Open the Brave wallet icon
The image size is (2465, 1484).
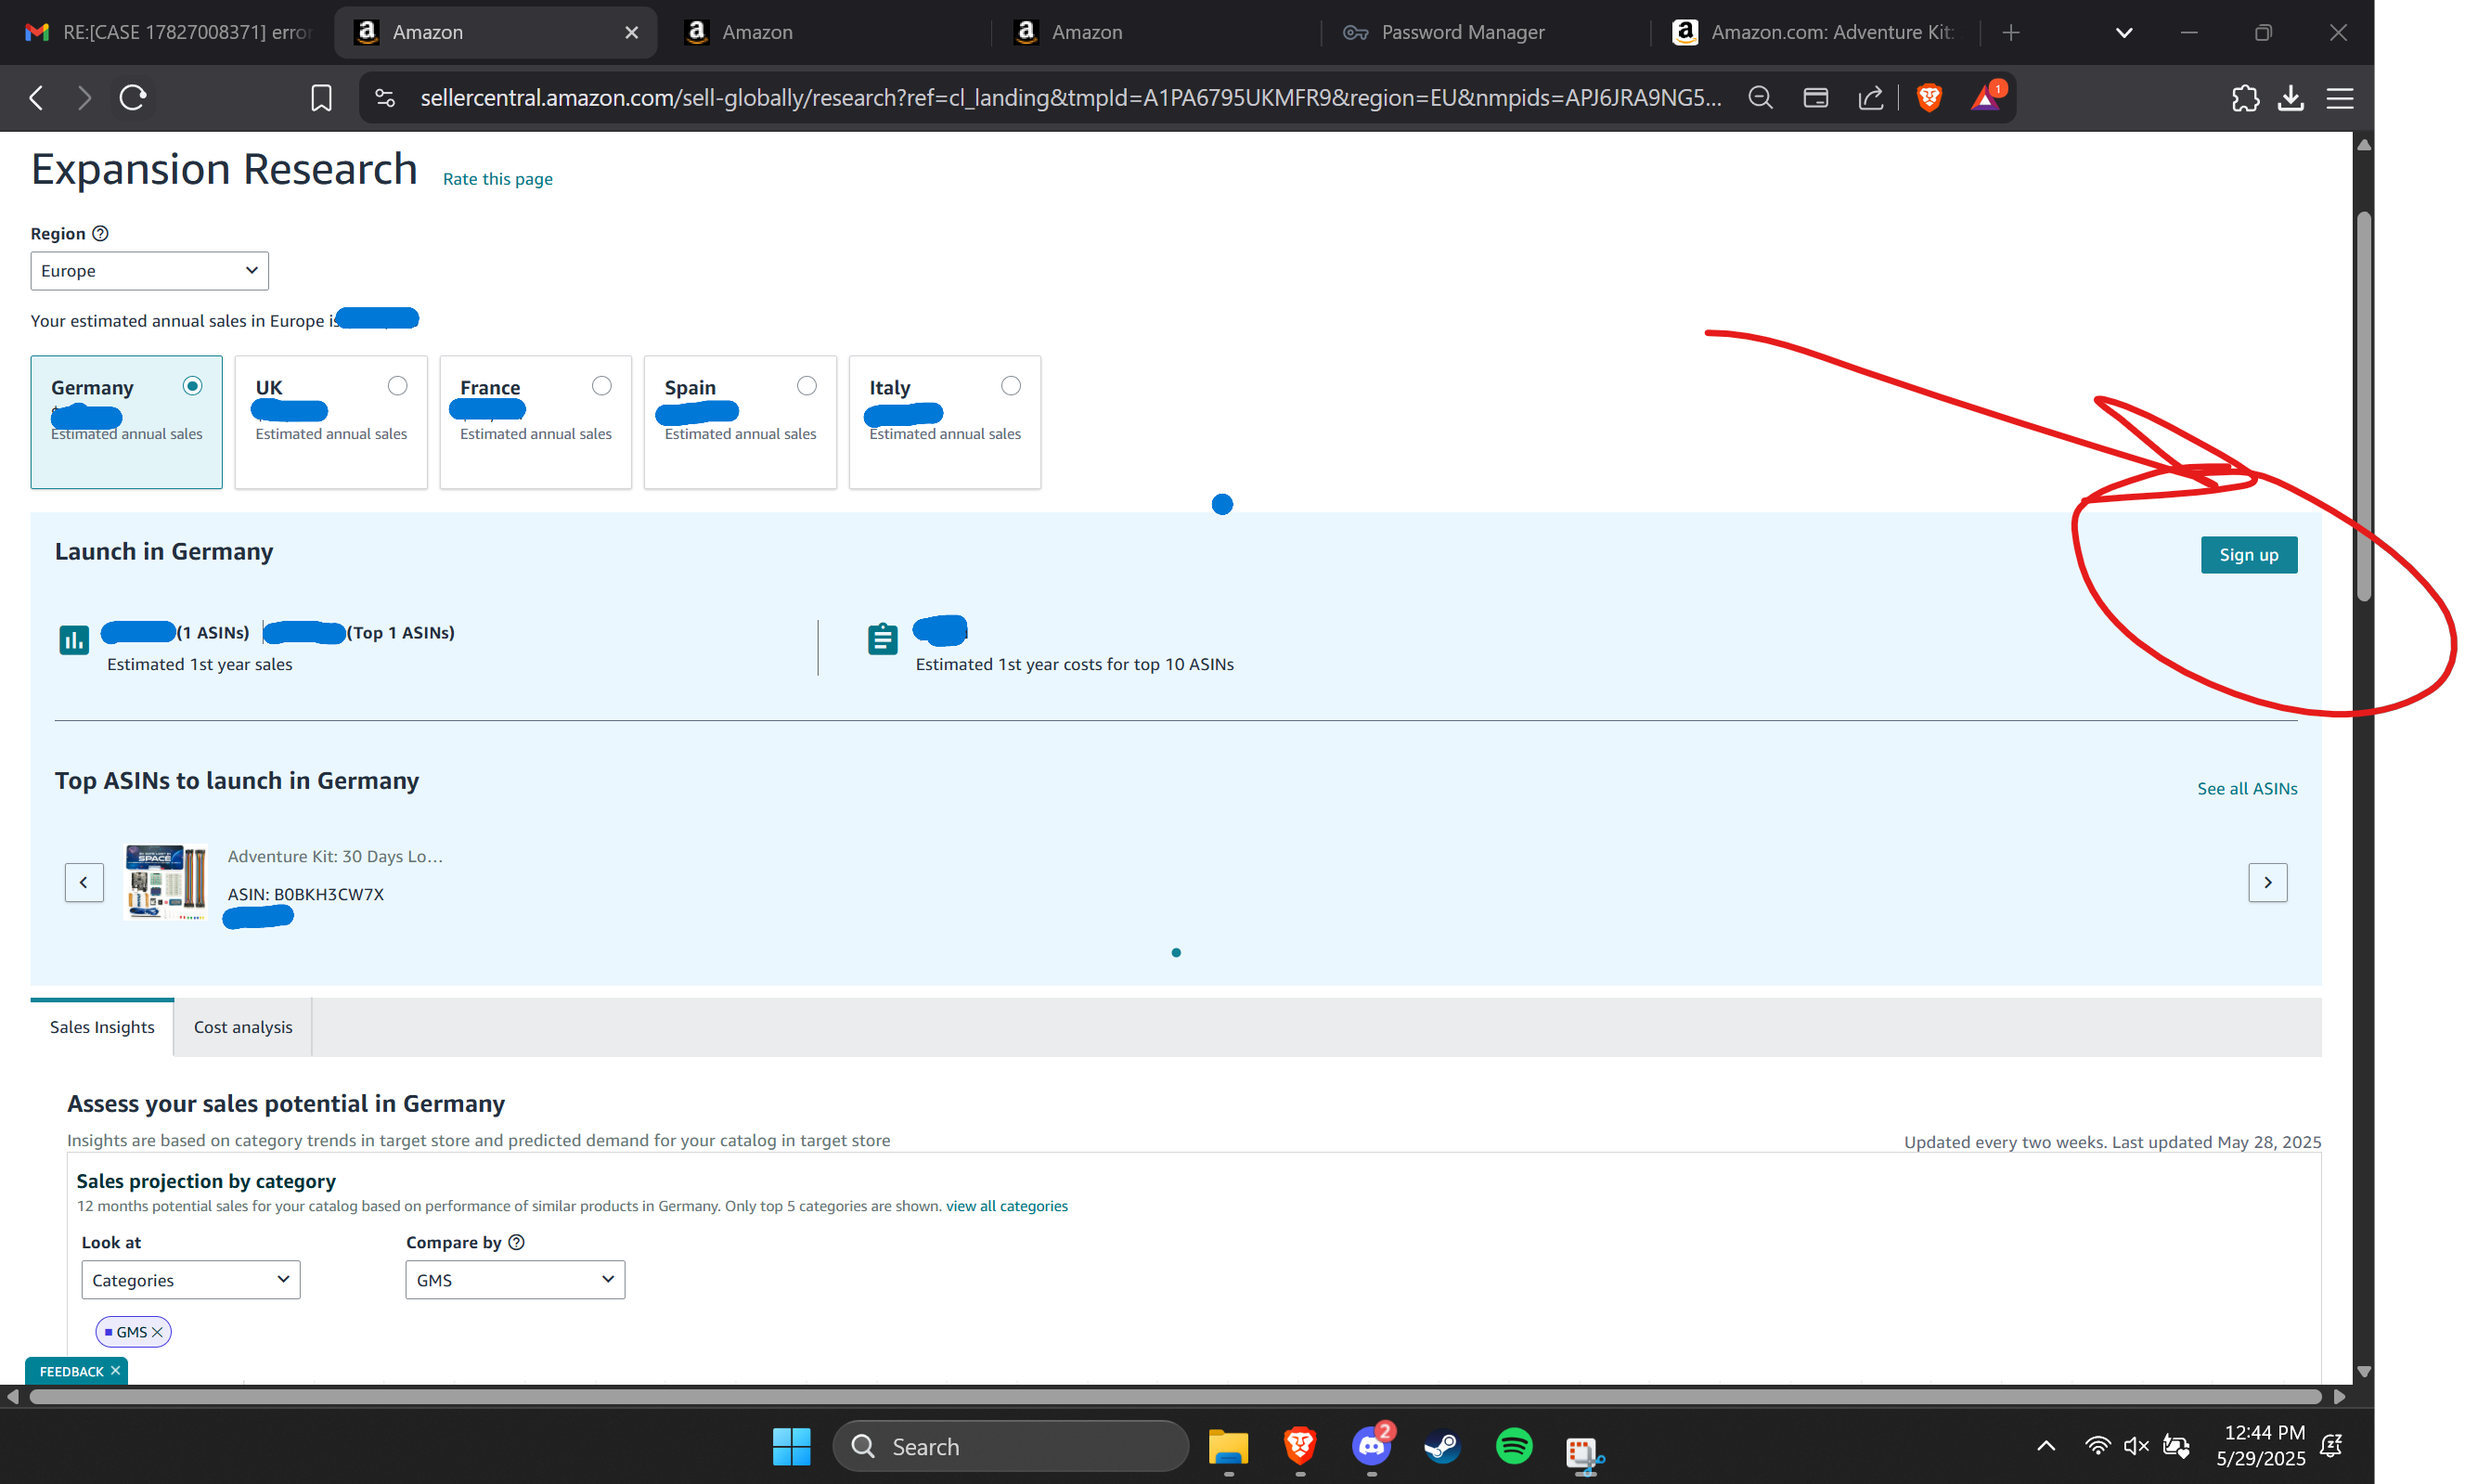[x=1815, y=98]
